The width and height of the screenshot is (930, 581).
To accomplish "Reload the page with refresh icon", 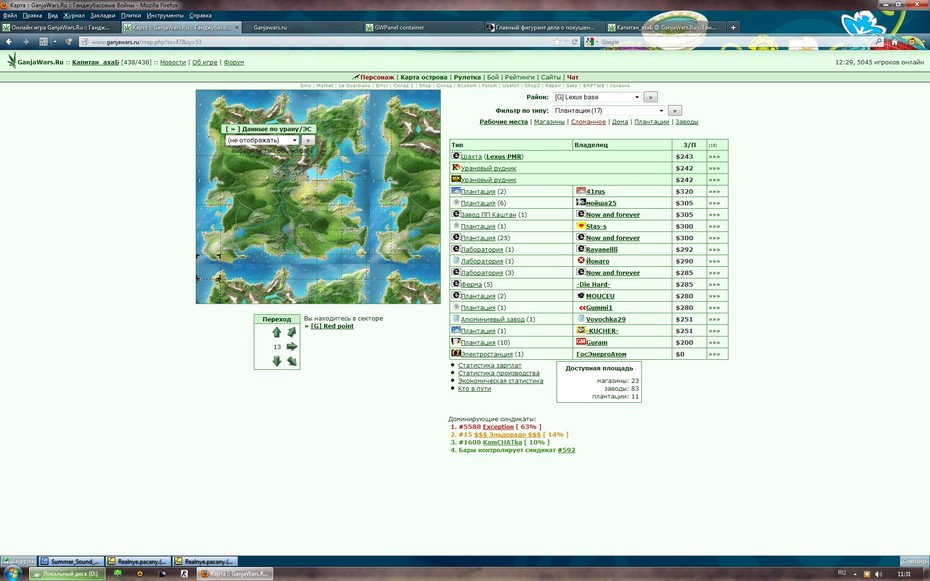I will [x=575, y=42].
